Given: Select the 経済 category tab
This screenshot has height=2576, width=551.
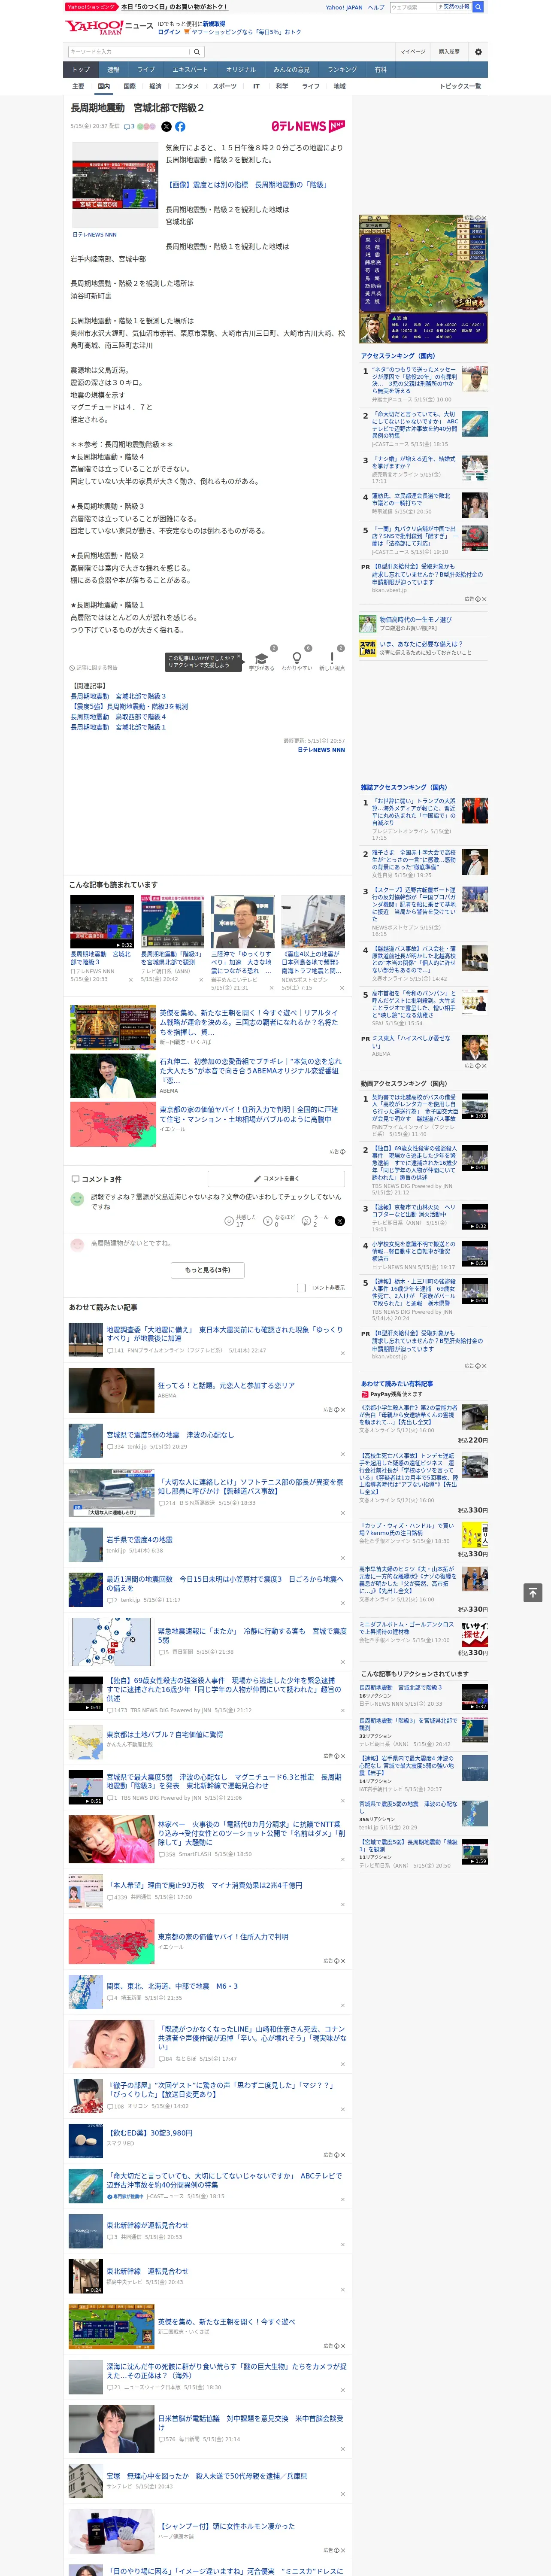Looking at the screenshot, I should tap(155, 87).
